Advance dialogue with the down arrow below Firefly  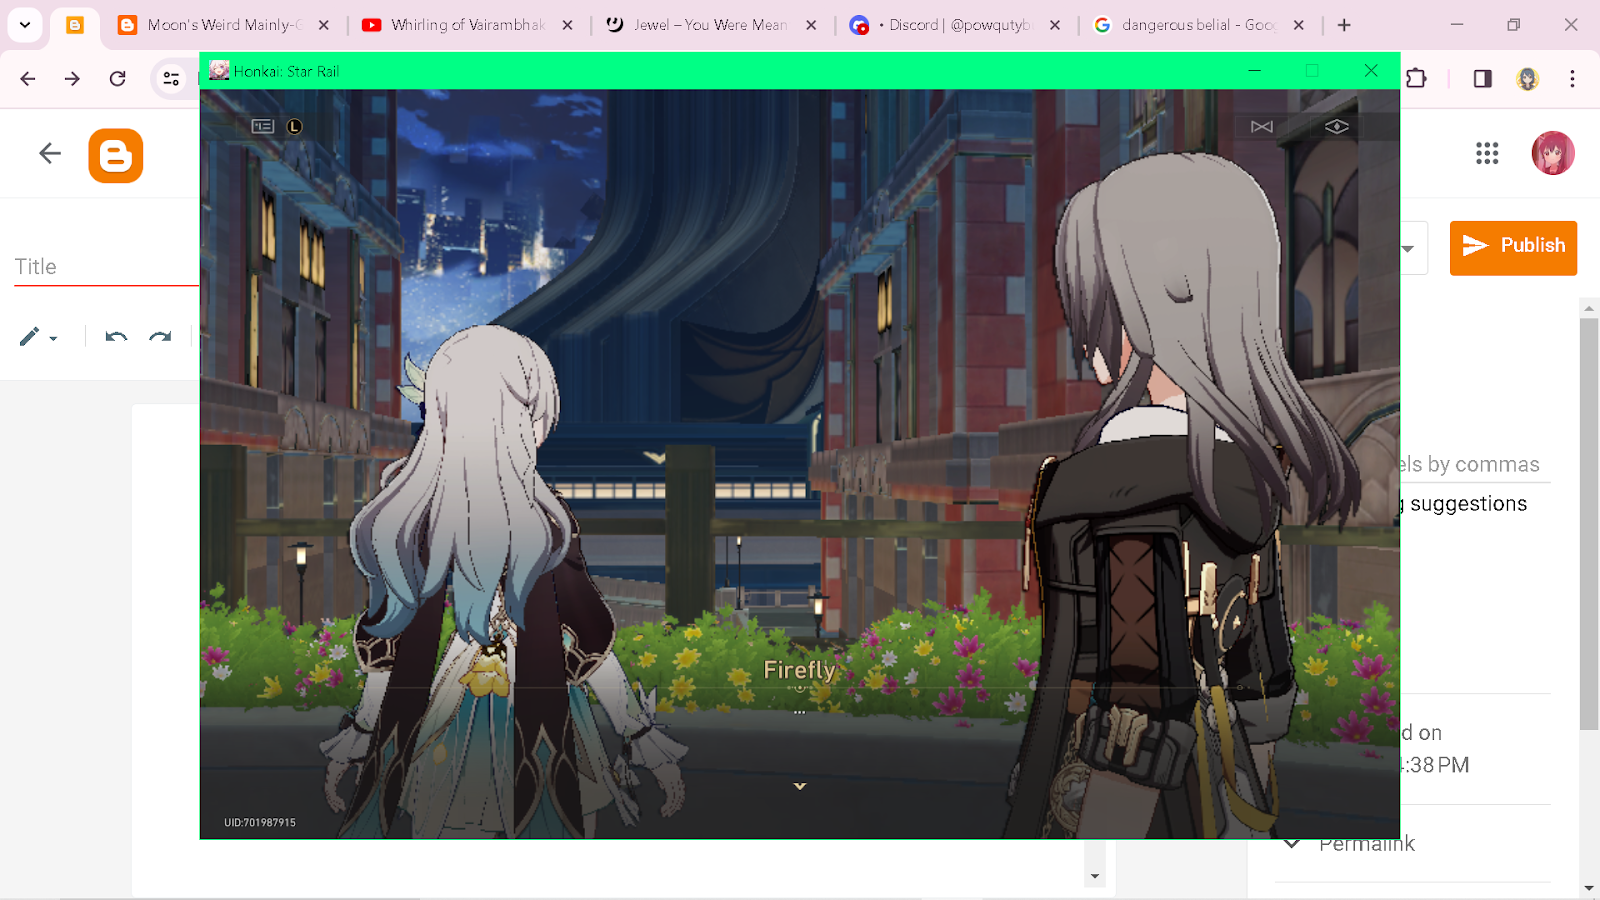(x=800, y=786)
